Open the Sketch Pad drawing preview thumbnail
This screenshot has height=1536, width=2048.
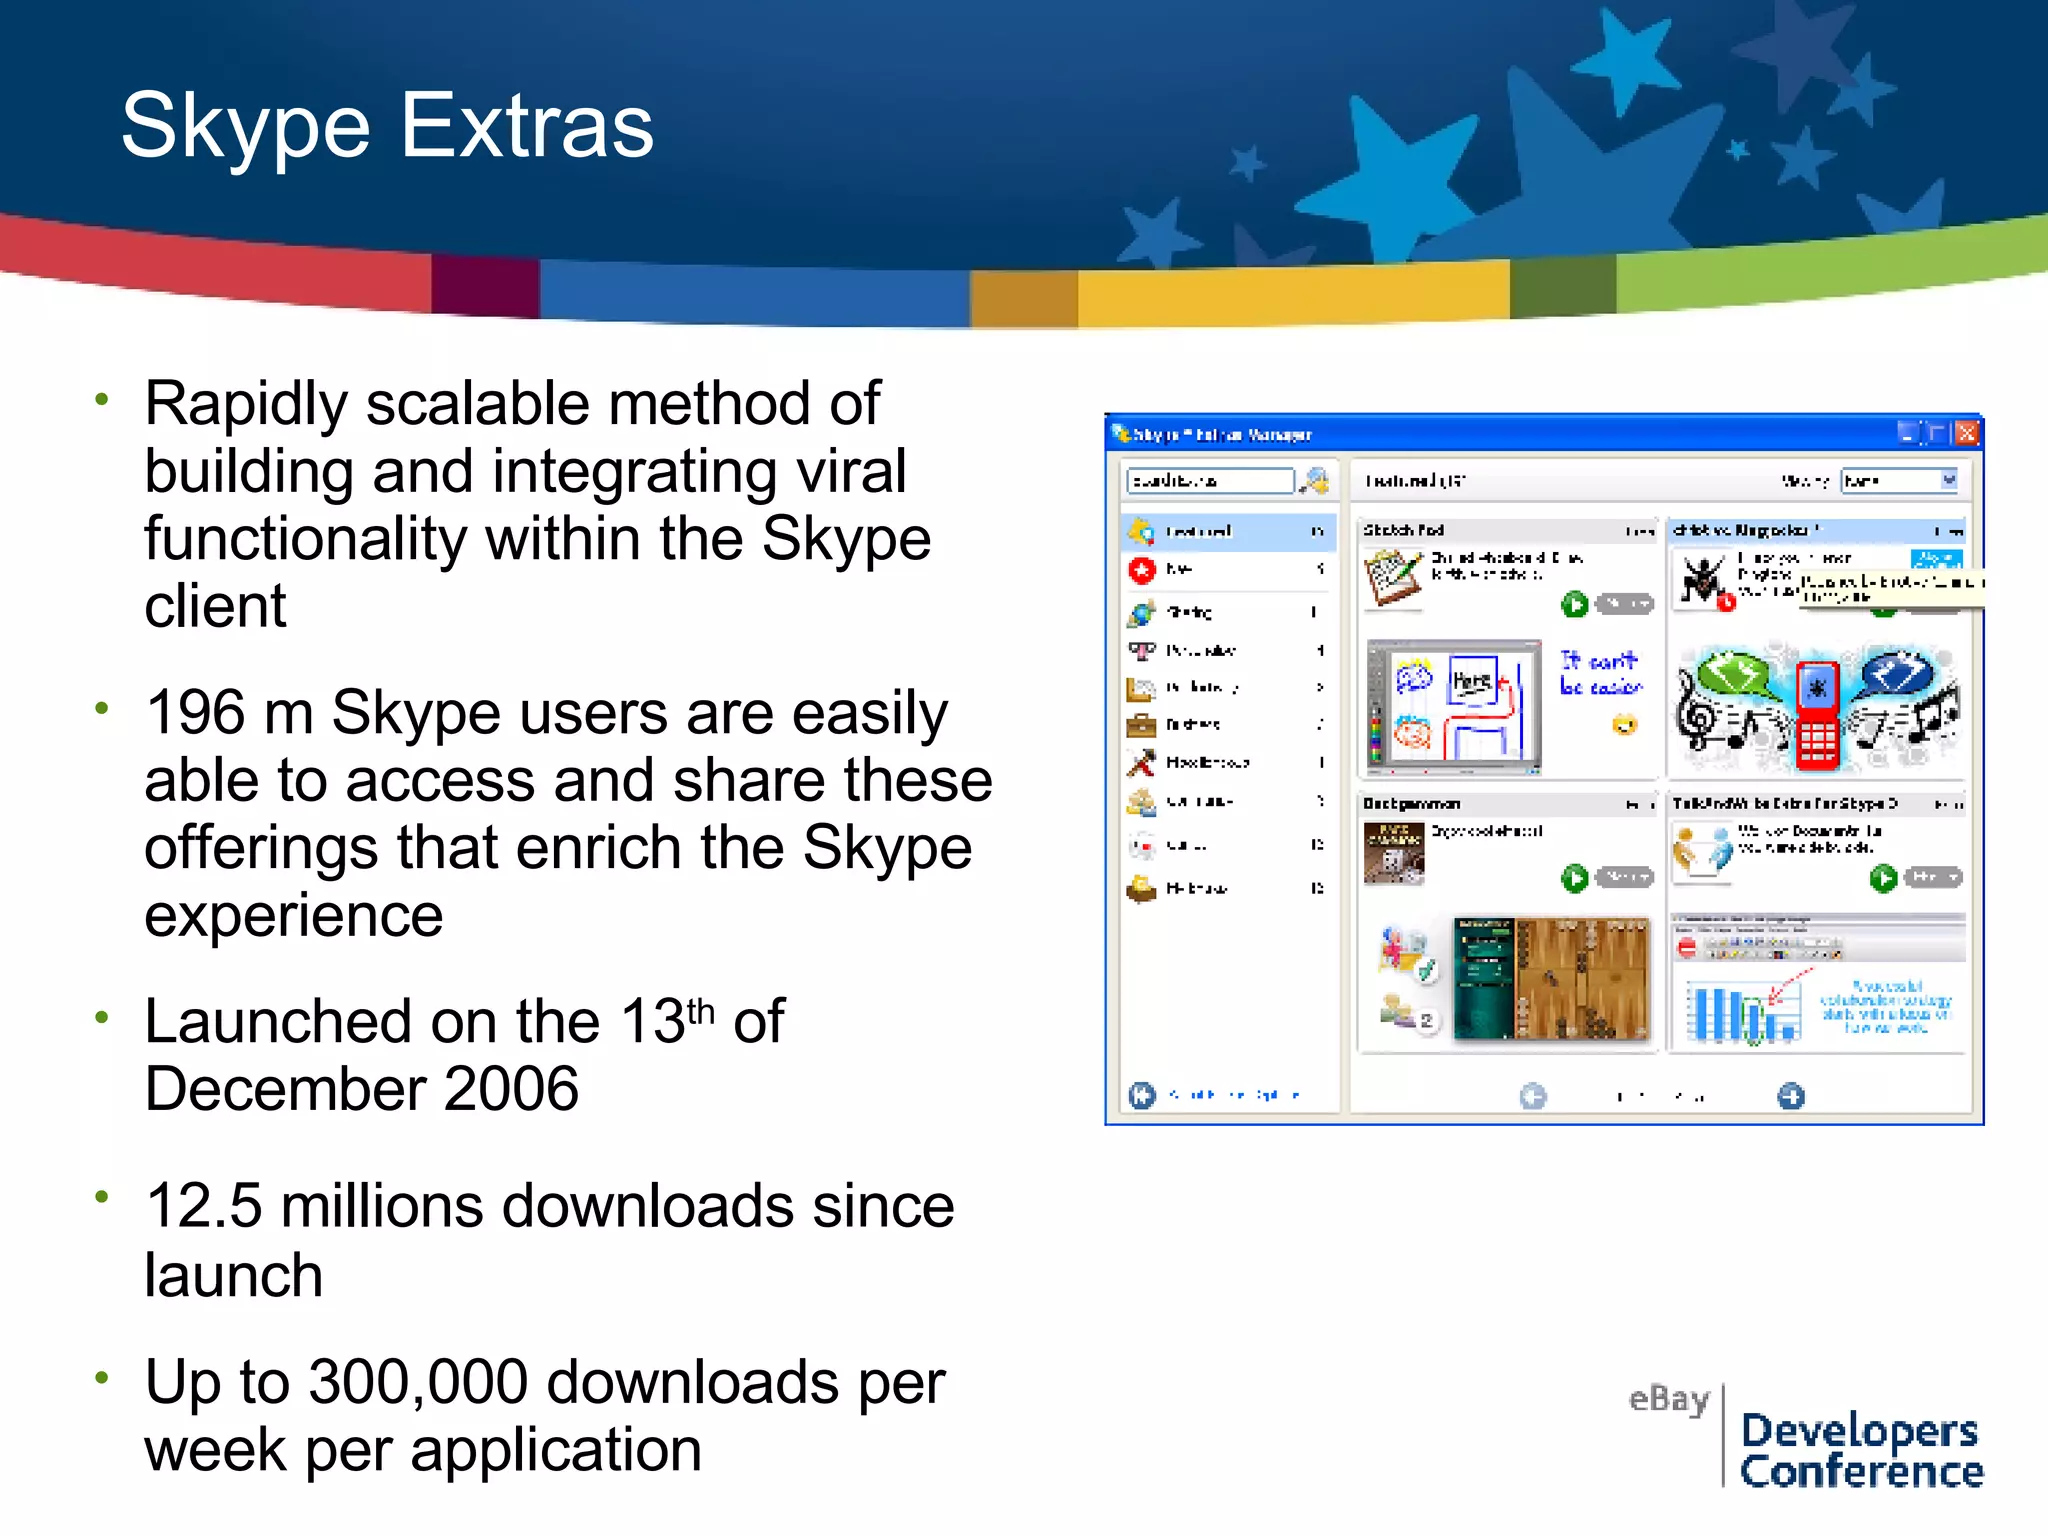point(1454,708)
